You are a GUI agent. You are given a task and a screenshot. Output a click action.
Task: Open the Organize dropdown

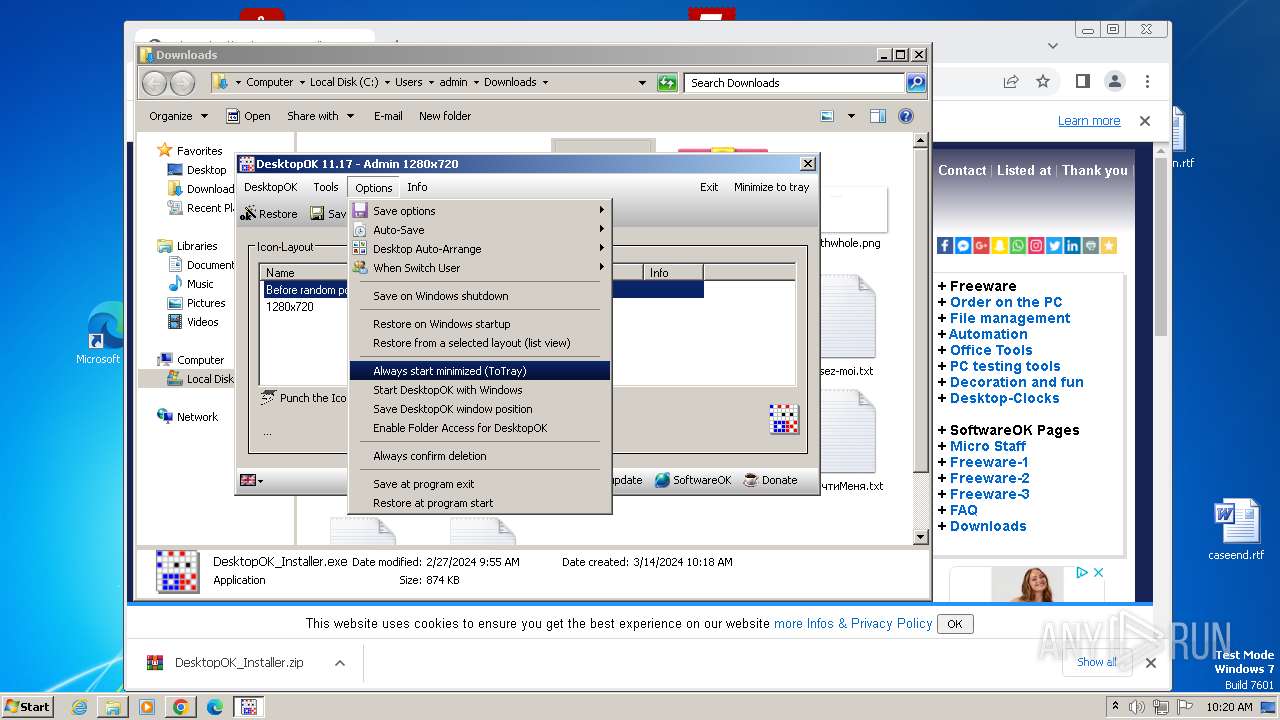click(x=178, y=116)
